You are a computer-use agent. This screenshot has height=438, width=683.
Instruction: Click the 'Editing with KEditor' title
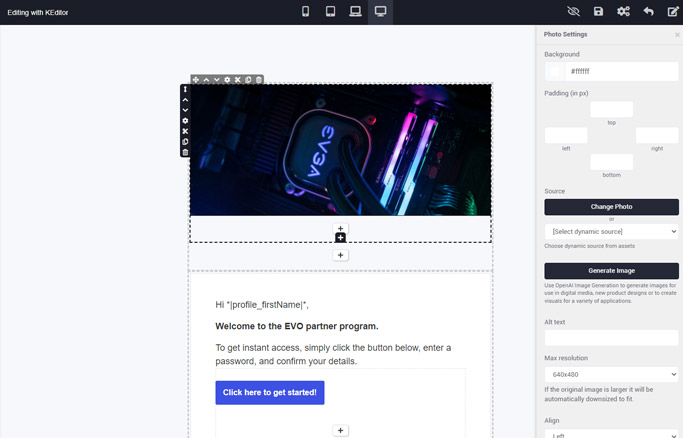pos(38,13)
